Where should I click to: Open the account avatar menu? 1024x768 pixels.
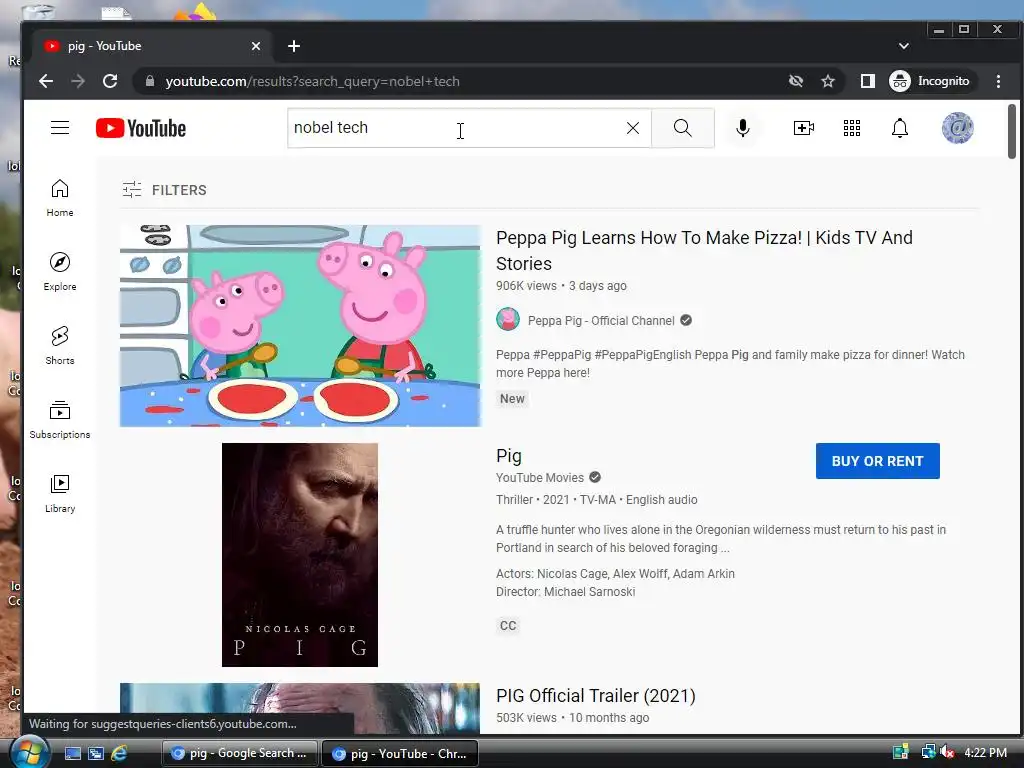957,128
